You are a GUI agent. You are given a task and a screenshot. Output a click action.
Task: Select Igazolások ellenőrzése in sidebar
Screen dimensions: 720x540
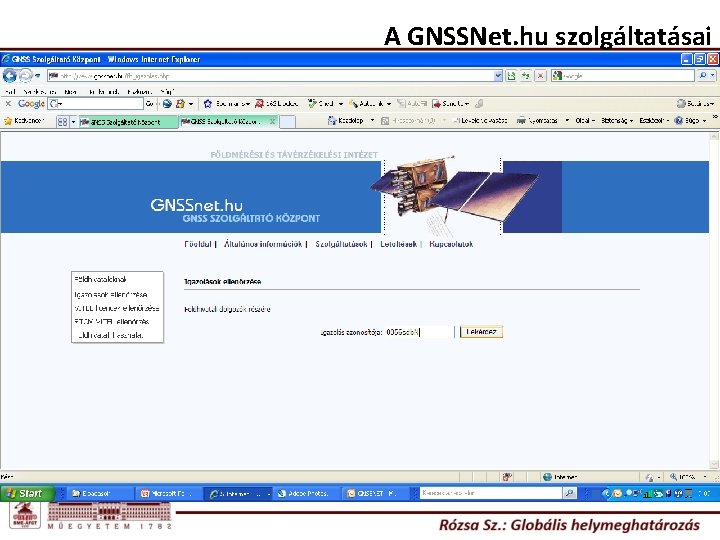point(111,294)
